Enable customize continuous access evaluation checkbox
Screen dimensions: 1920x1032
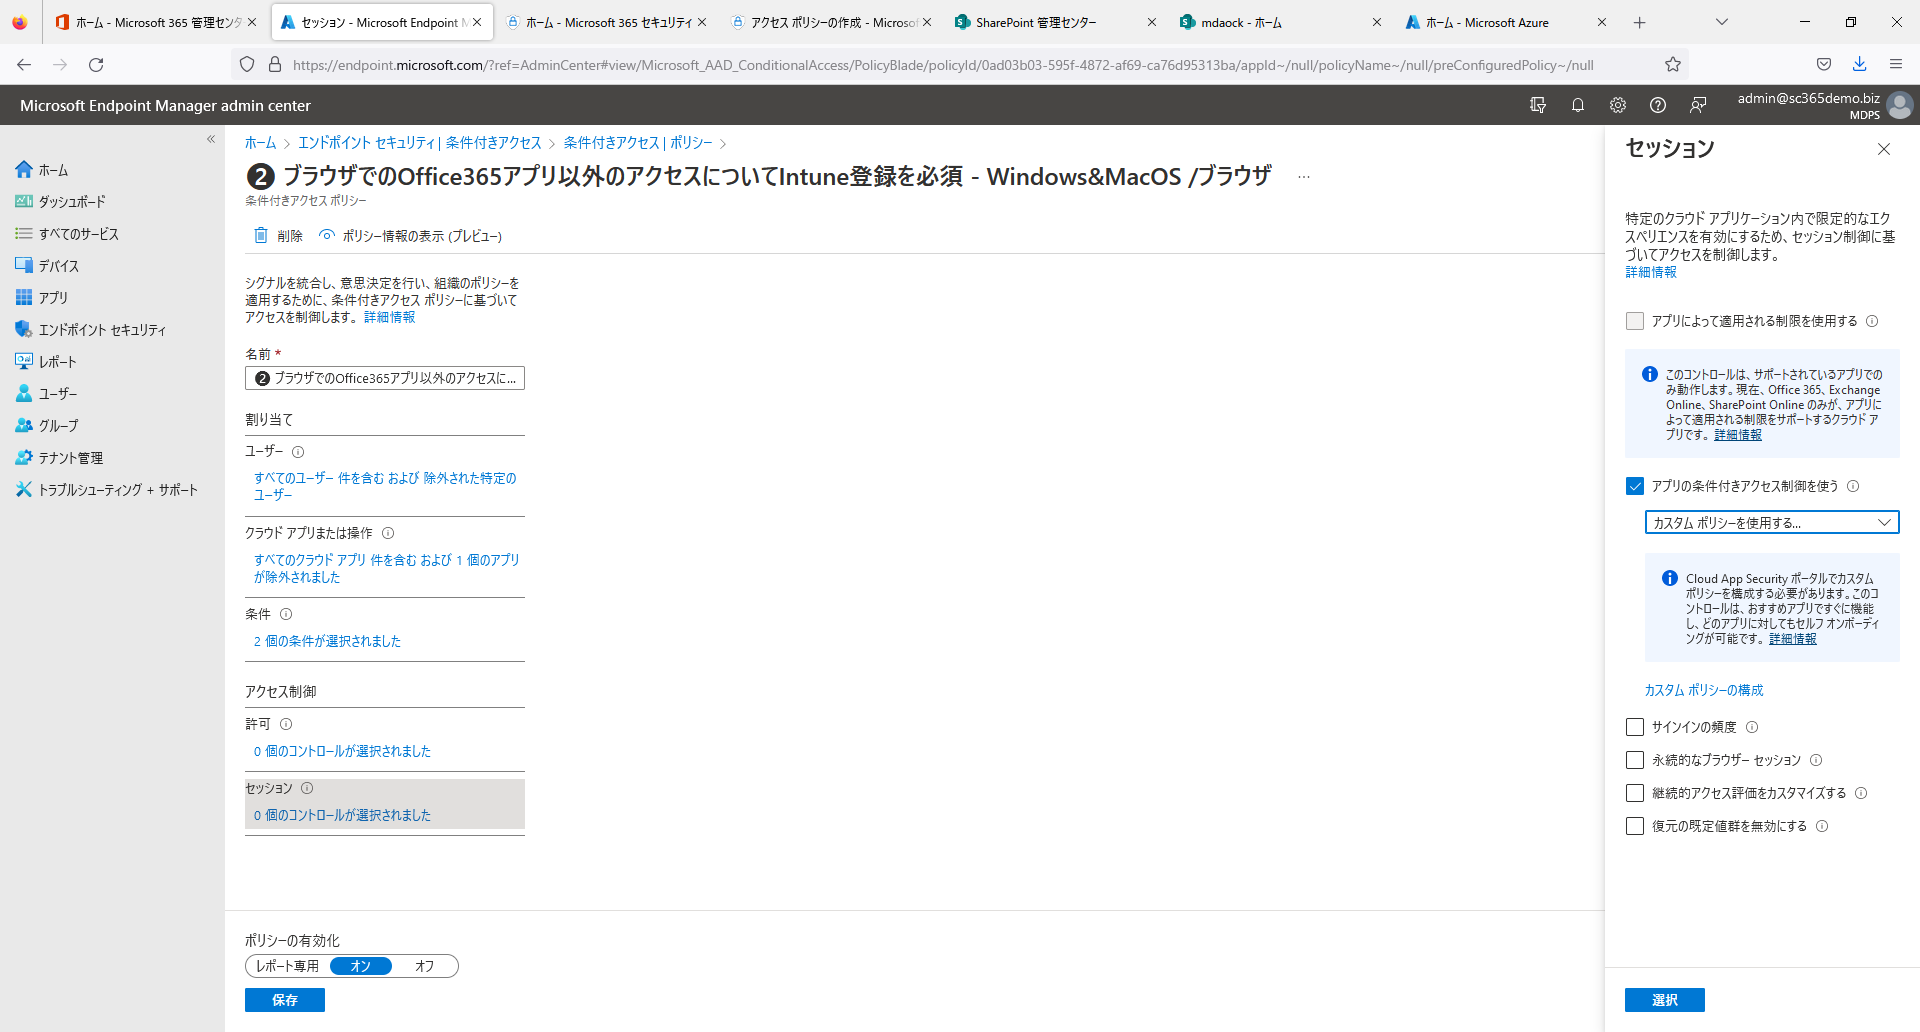click(1635, 793)
